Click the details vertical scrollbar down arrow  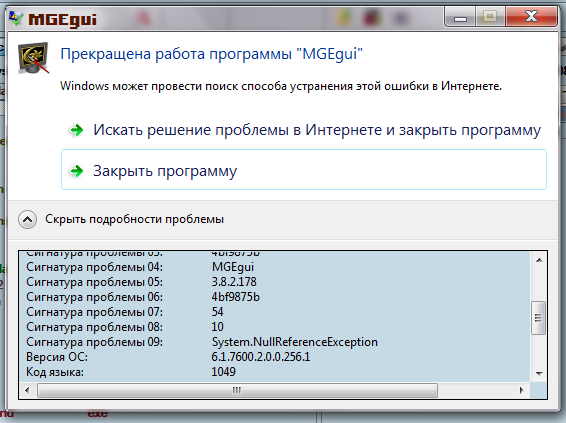pos(539,373)
